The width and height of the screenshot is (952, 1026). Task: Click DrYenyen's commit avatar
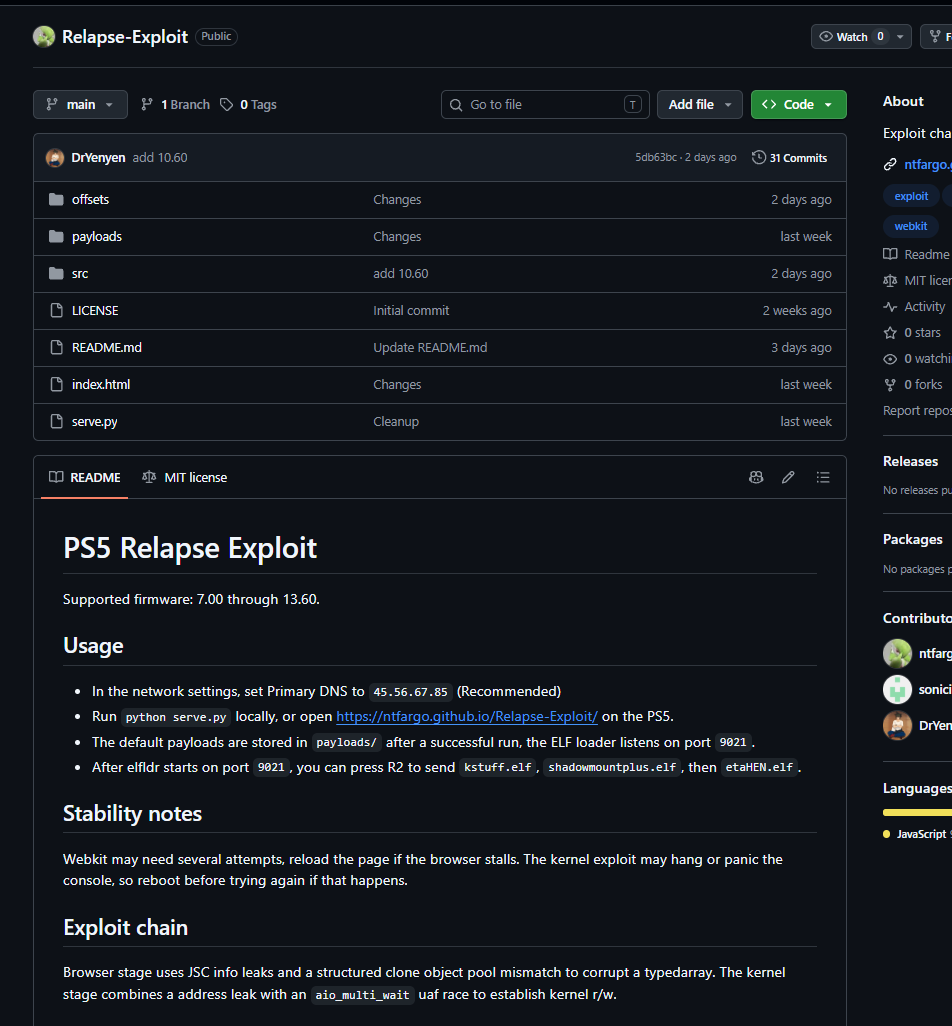click(55, 158)
